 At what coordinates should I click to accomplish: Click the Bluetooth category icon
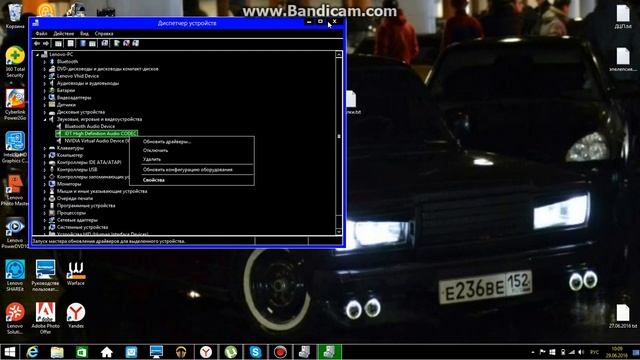(52, 62)
